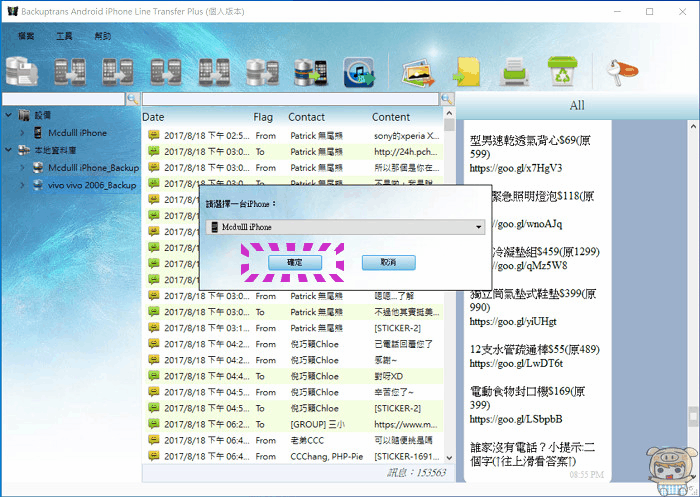Select vivo vivo 2006_Backup tree item
Screen dimensions: 700x497
92,185
